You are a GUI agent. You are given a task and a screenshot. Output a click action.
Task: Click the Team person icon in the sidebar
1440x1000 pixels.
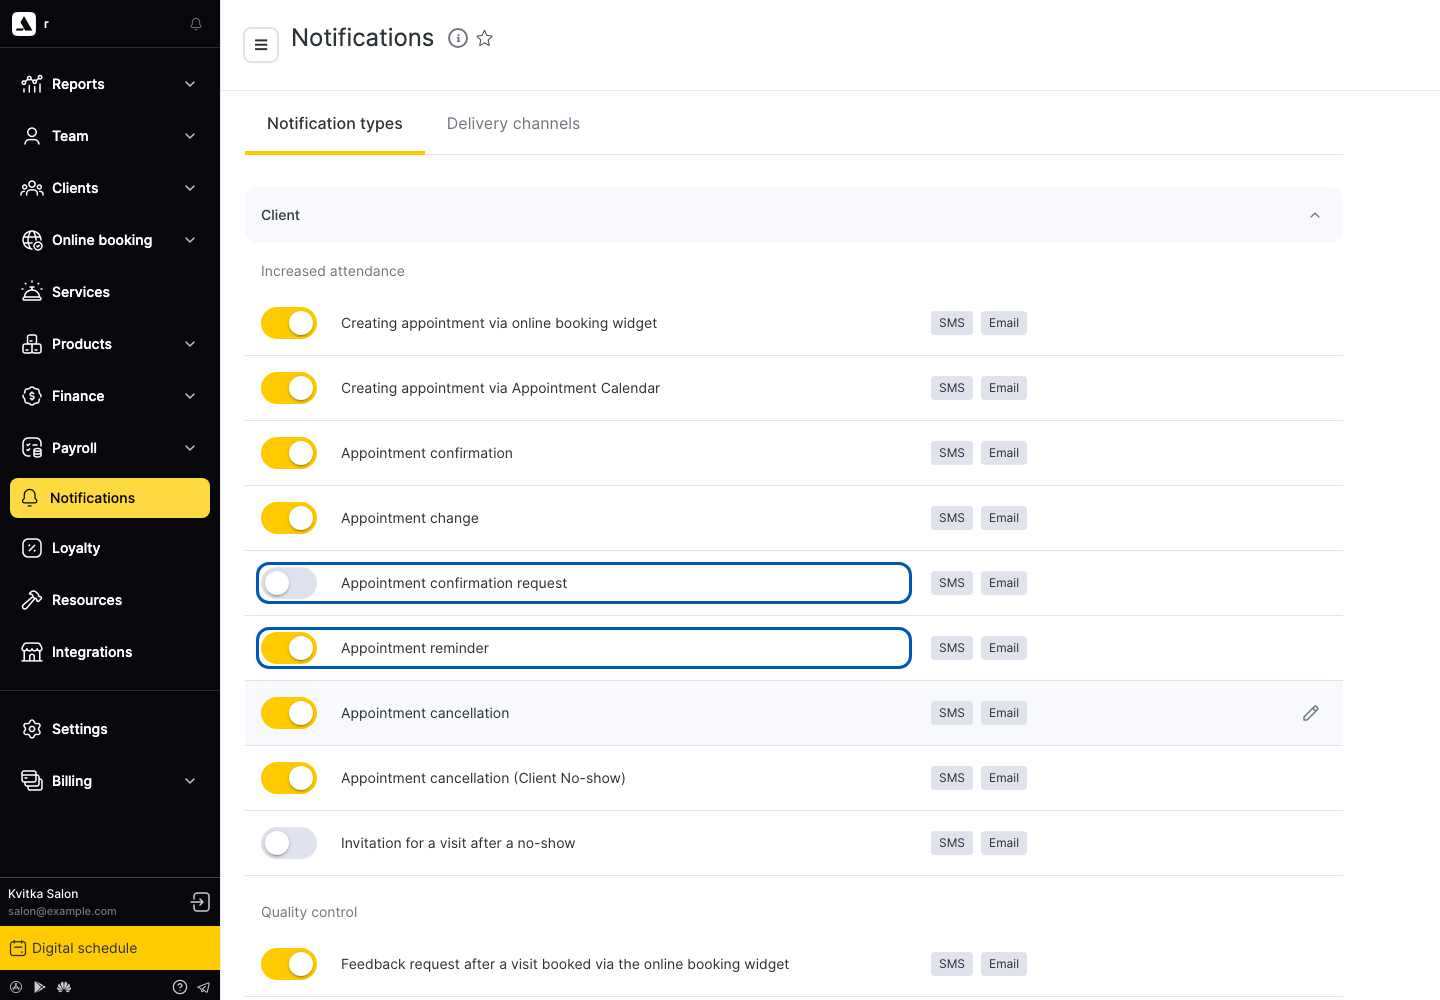[x=32, y=136]
